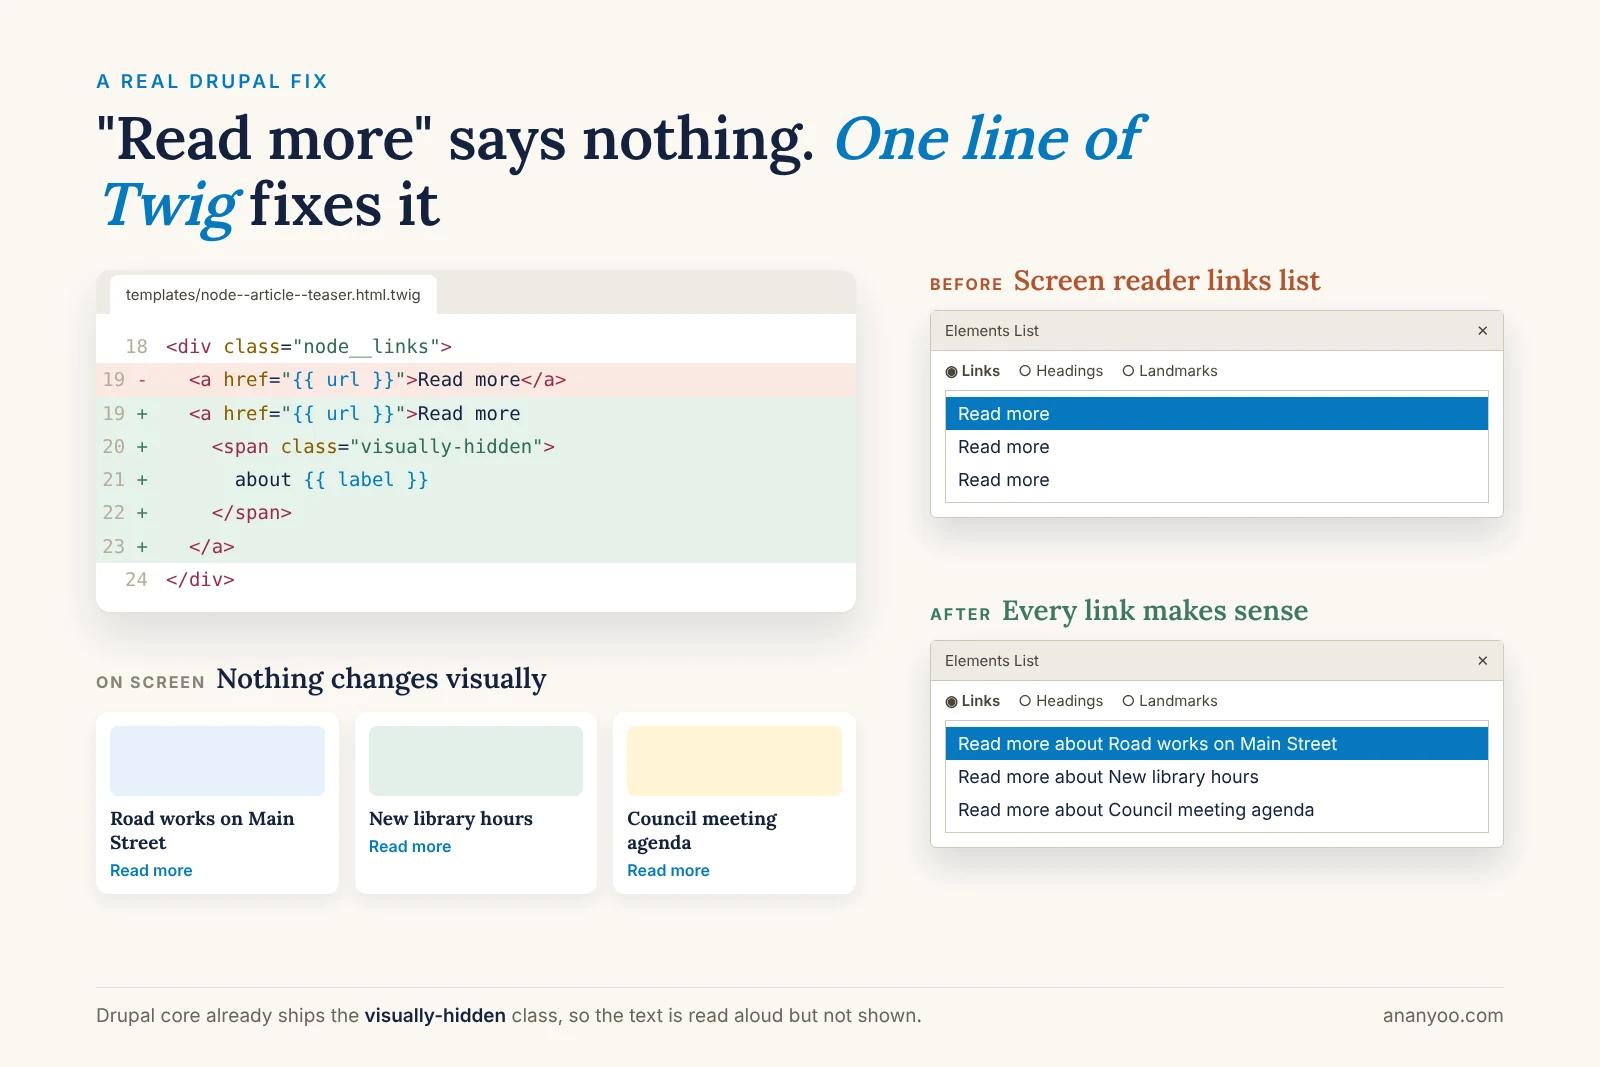The image size is (1600, 1067).
Task: Click the 'New library hours' card title
Action: click(451, 819)
